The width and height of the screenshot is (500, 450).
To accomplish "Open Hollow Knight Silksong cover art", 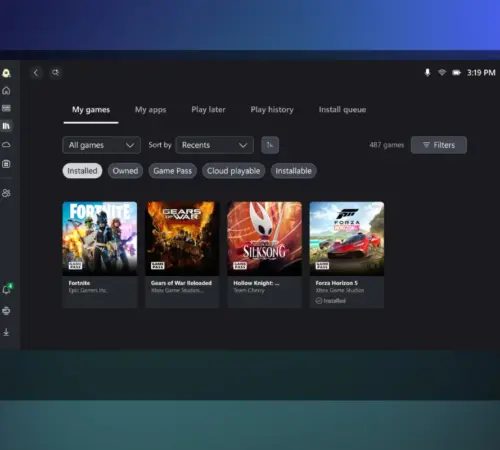I will (x=265, y=238).
